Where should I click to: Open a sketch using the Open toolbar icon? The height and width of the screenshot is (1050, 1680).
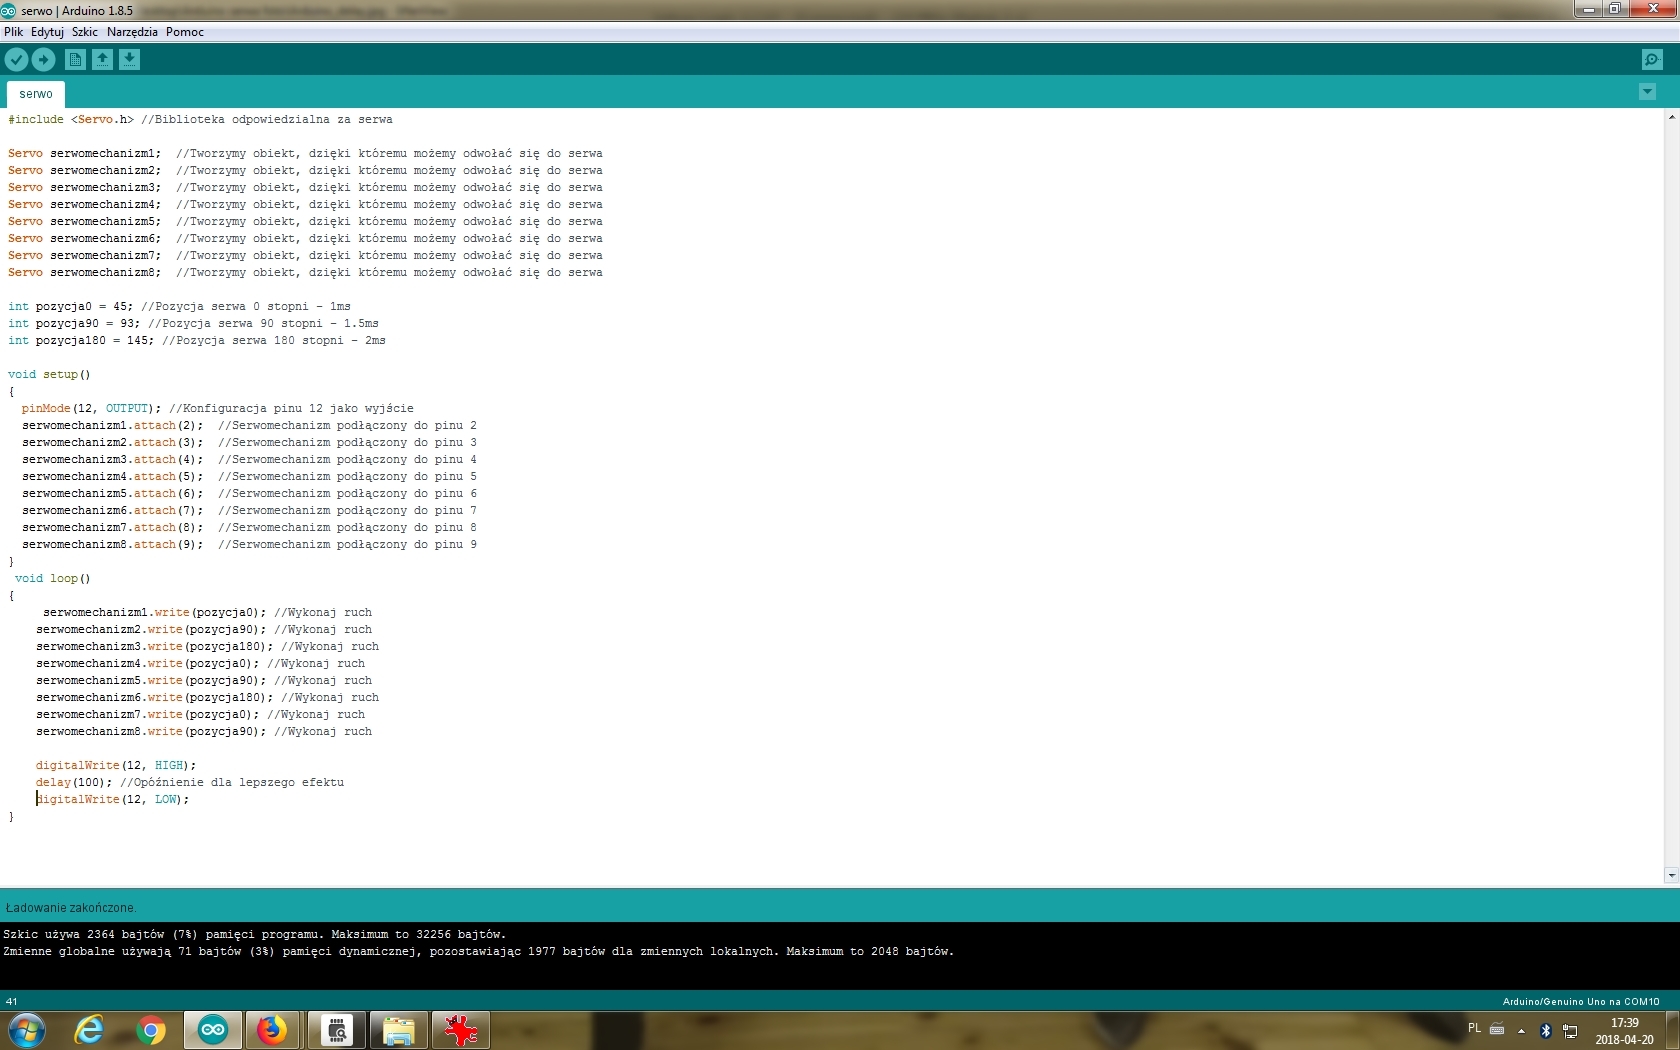(x=102, y=60)
